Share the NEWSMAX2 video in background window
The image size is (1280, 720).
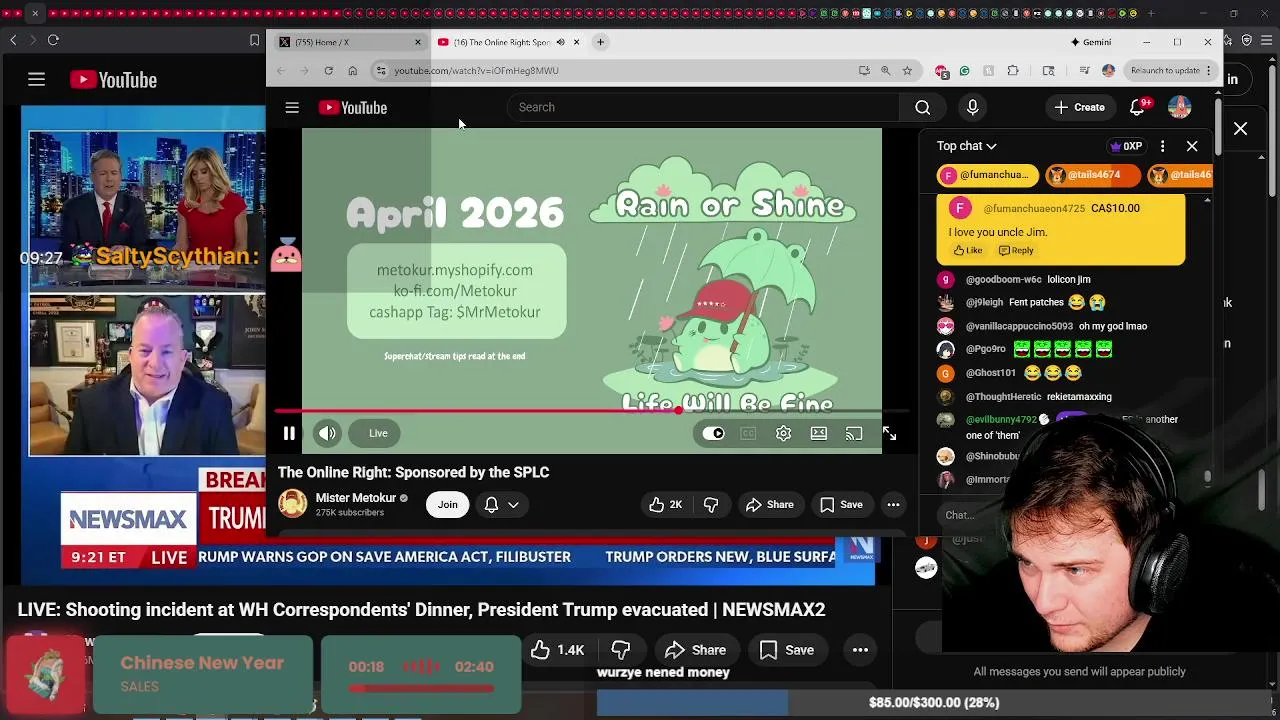(x=695, y=650)
